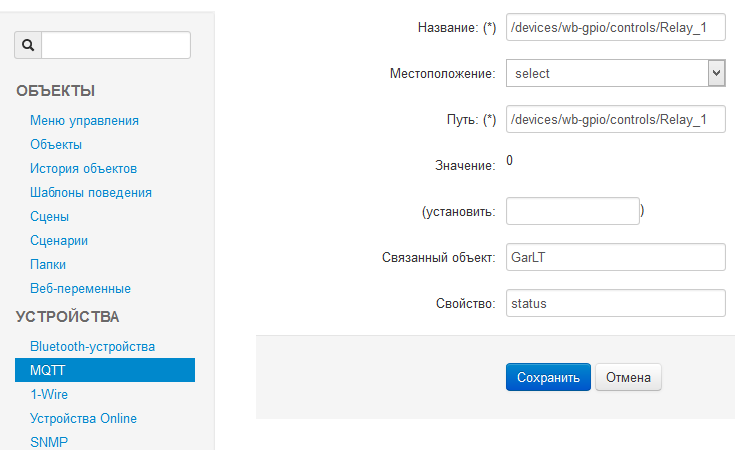Open the Местоположение dropdown

point(615,73)
